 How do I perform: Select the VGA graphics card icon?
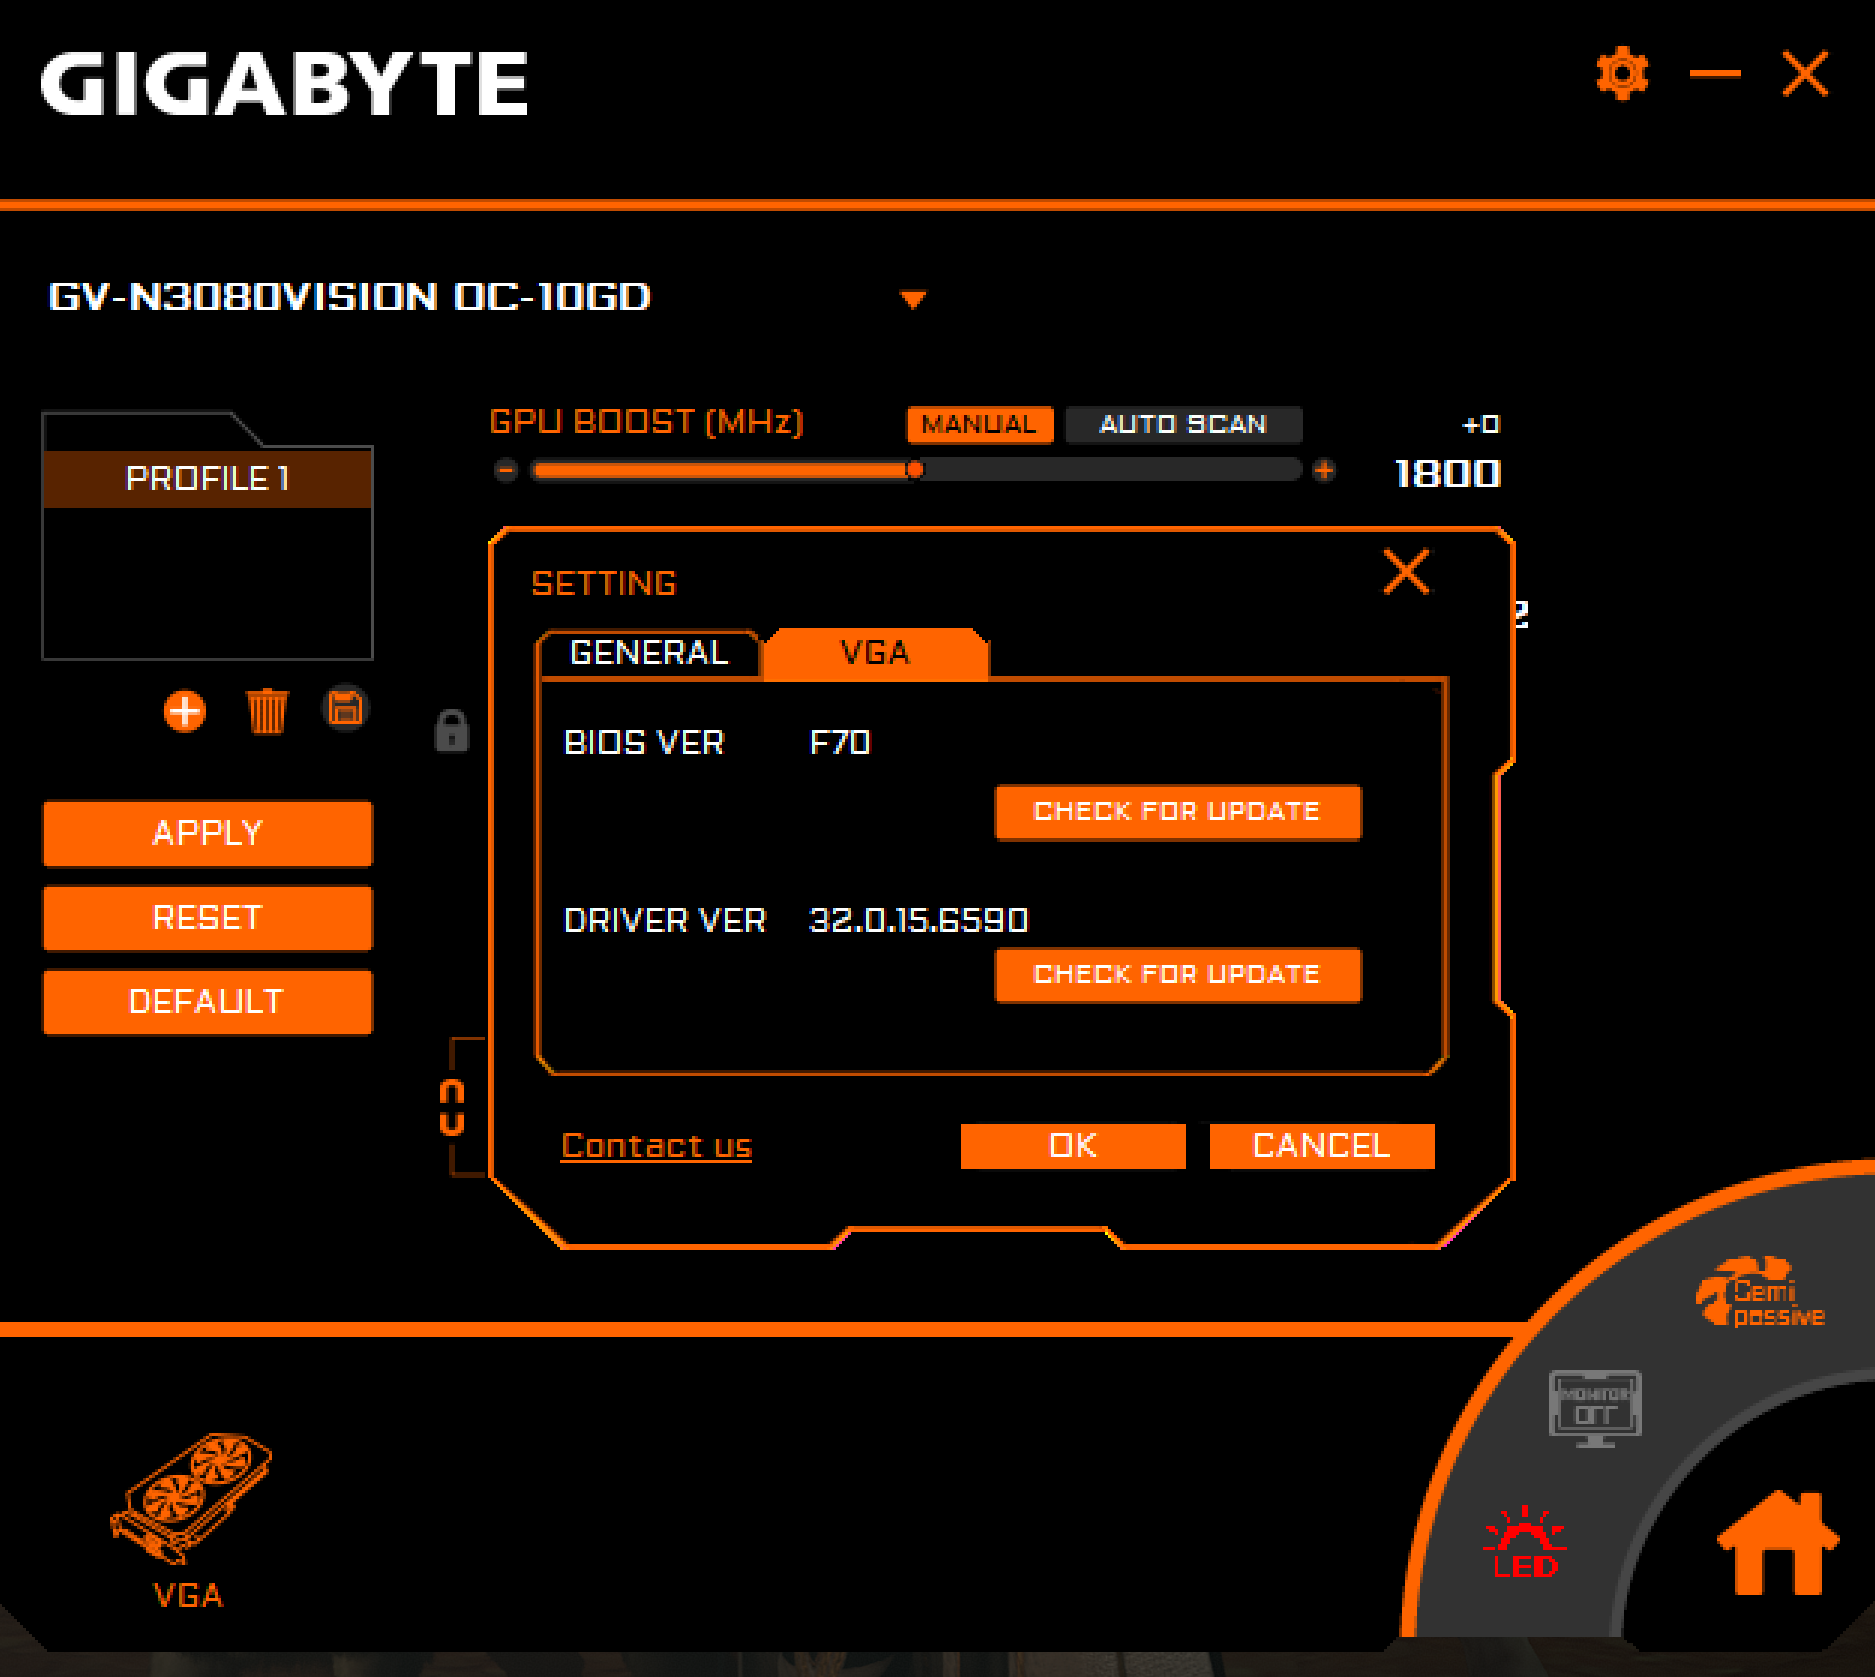point(190,1522)
